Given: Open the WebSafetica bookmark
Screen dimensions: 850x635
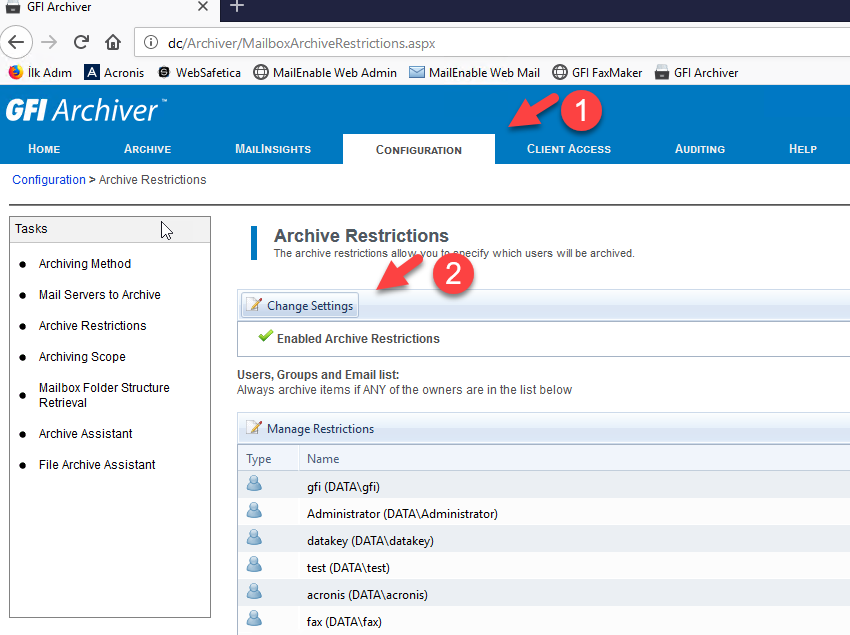Looking at the screenshot, I should [199, 73].
